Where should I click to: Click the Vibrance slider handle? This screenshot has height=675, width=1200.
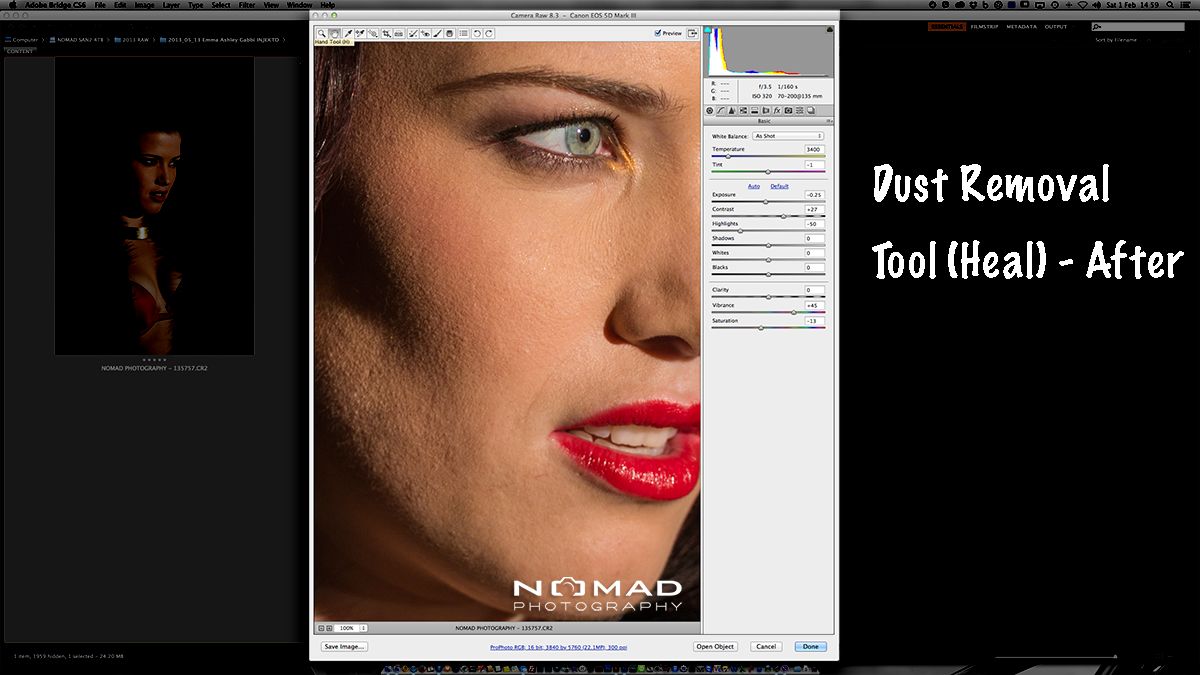point(794,312)
